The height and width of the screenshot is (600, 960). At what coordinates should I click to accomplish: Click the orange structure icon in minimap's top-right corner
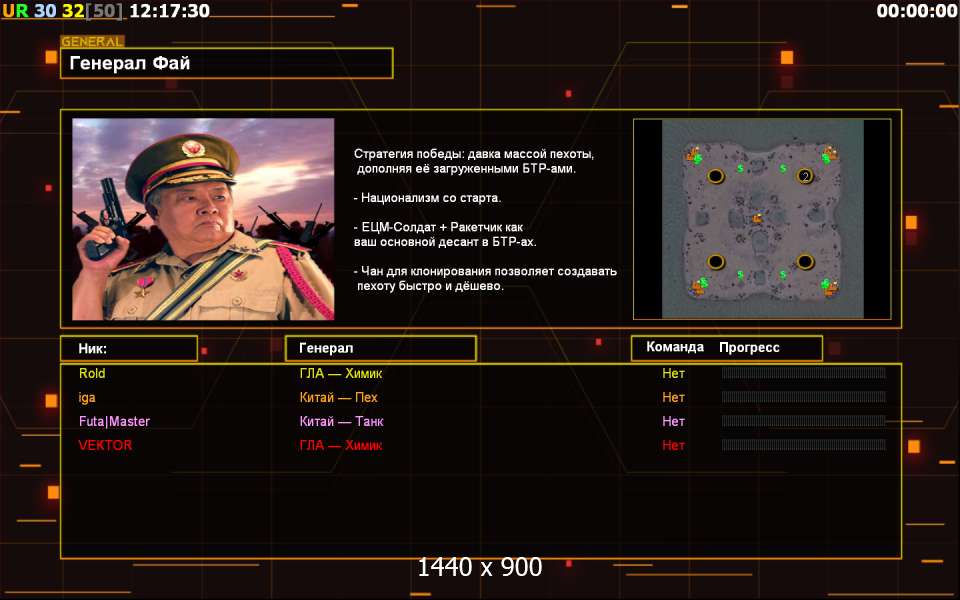[829, 152]
